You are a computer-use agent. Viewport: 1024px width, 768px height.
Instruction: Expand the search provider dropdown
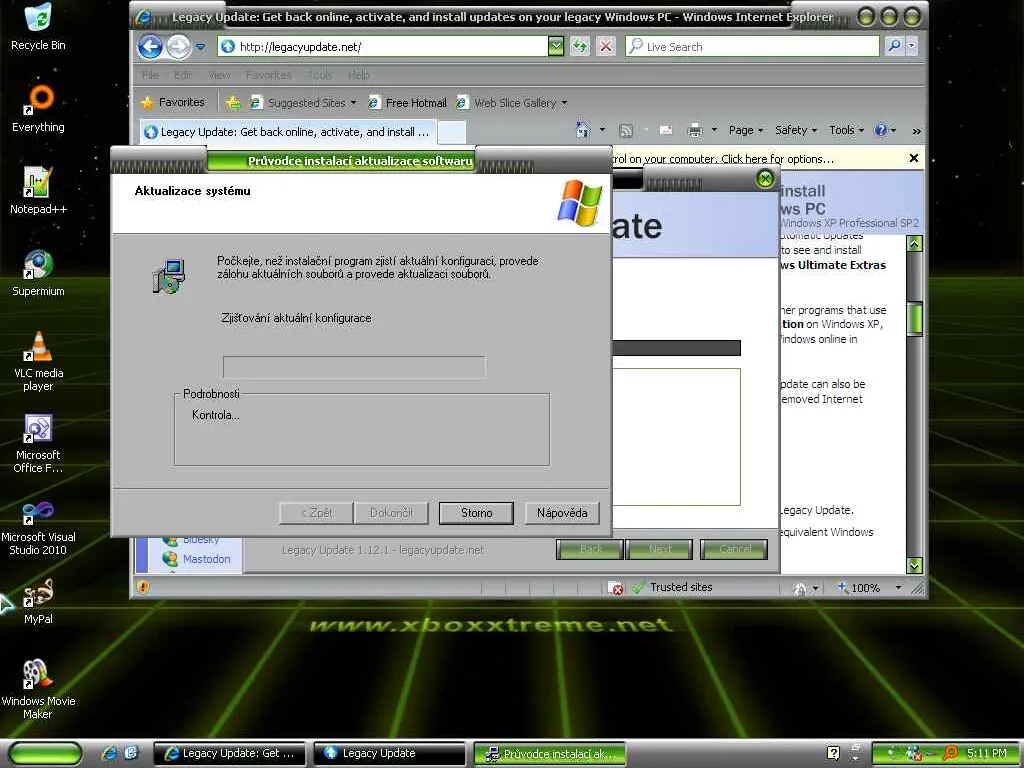(912, 46)
